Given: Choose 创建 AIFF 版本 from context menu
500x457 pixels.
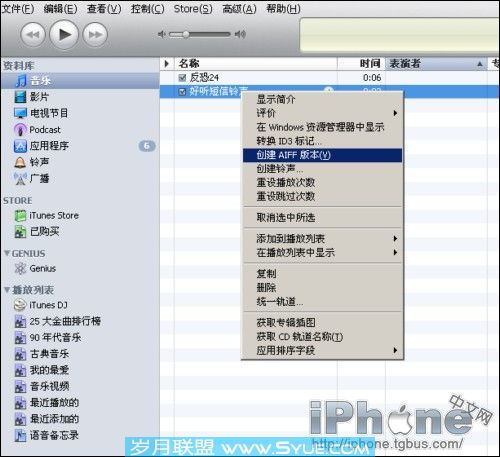Looking at the screenshot, I should [x=323, y=155].
